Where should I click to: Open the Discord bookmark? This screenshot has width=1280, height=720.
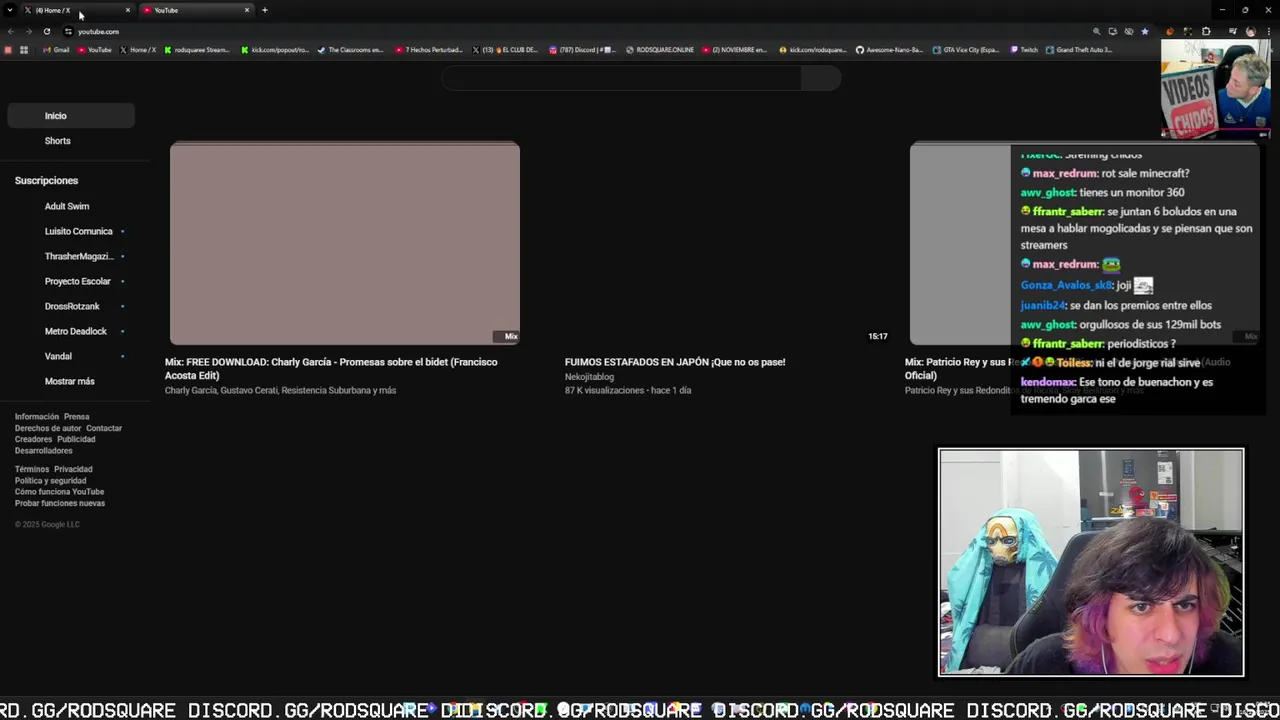pyautogui.click(x=583, y=50)
